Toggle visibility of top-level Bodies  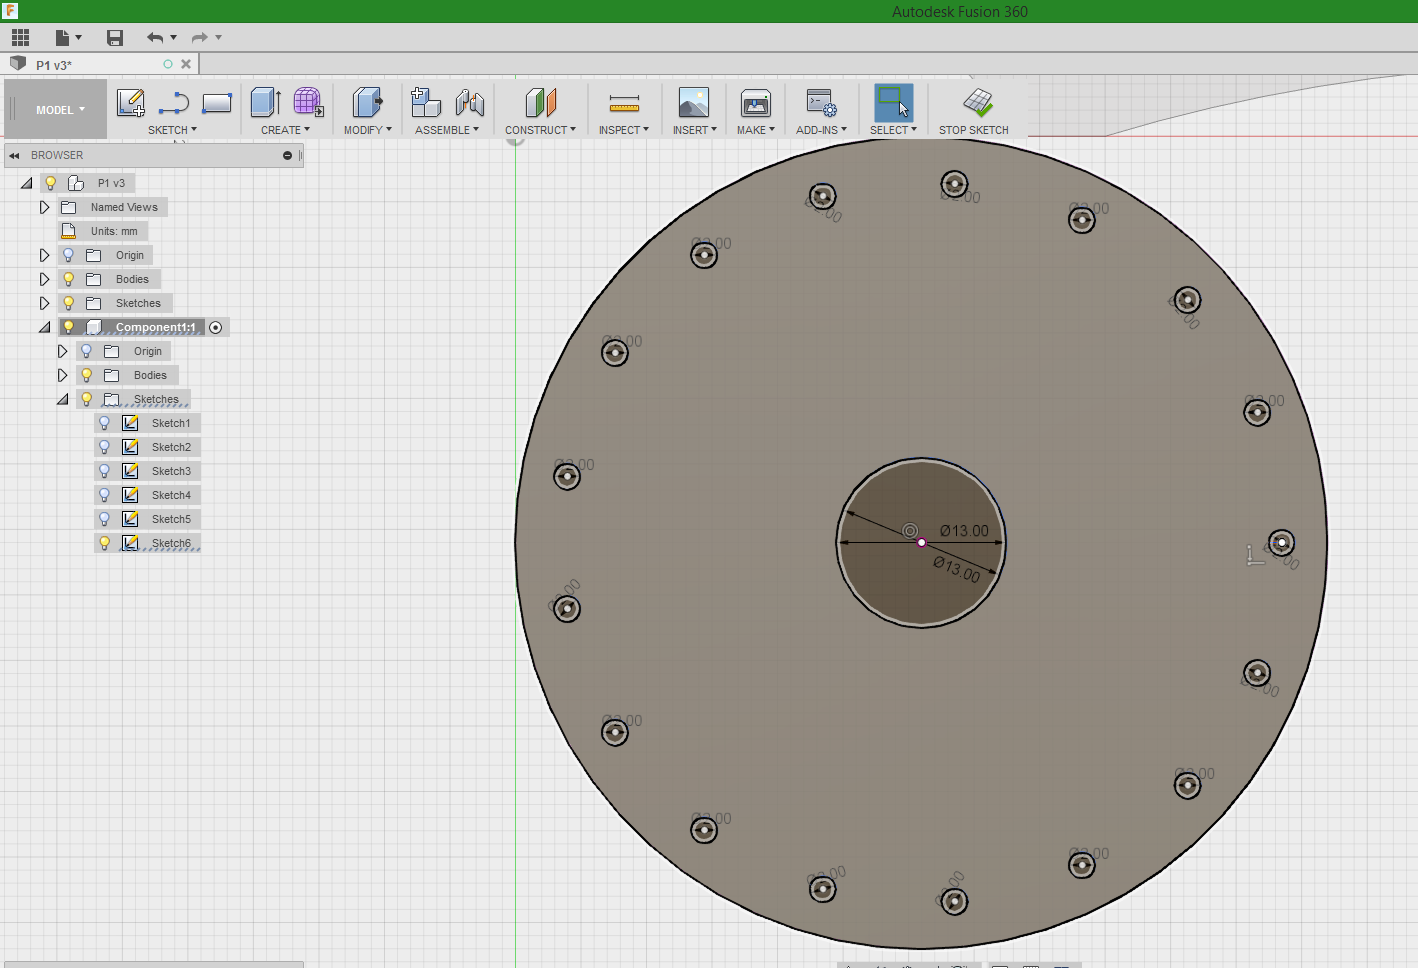pos(69,279)
